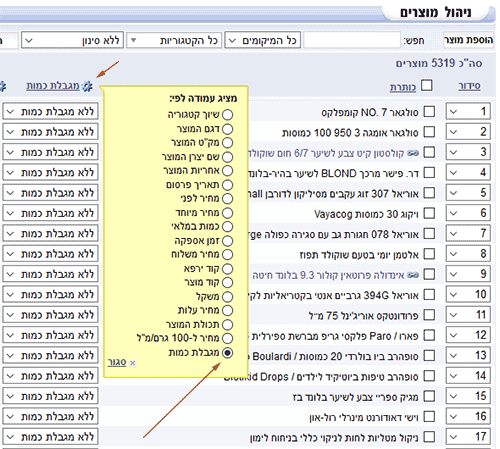Open order dropdown for row 5
500x449 pixels.
point(468,193)
